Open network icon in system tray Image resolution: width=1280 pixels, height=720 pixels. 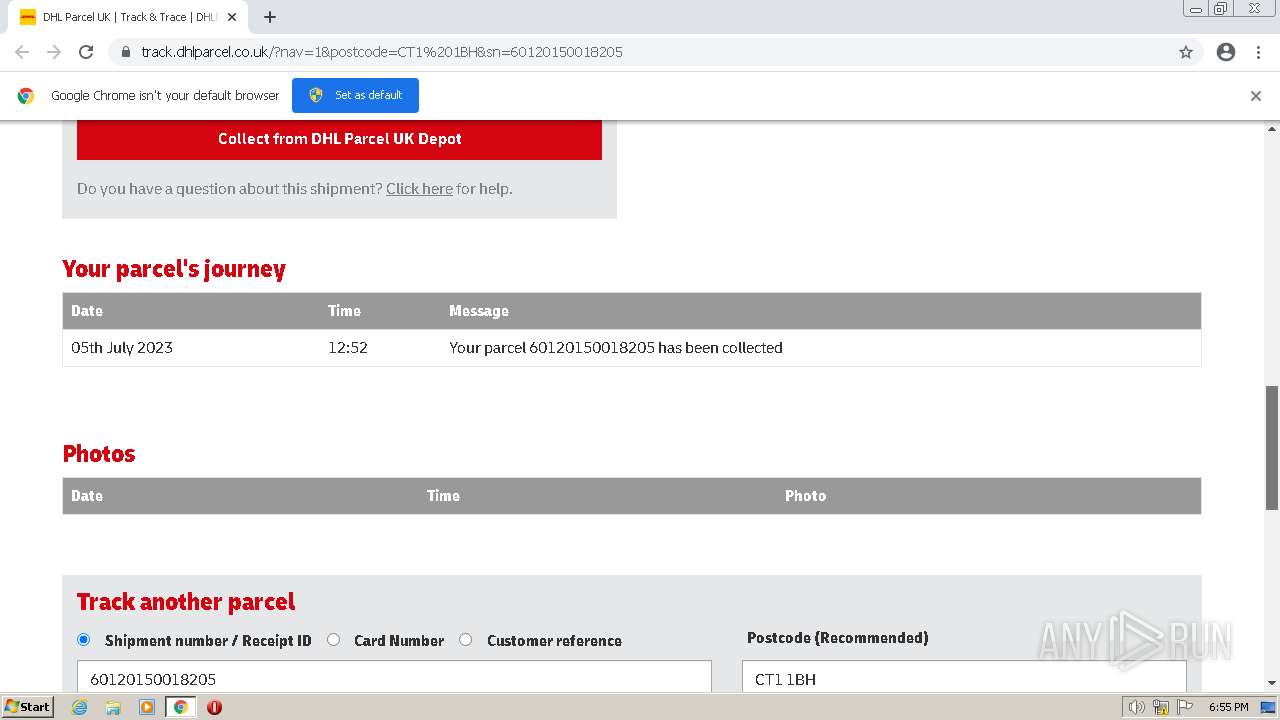pos(1161,707)
